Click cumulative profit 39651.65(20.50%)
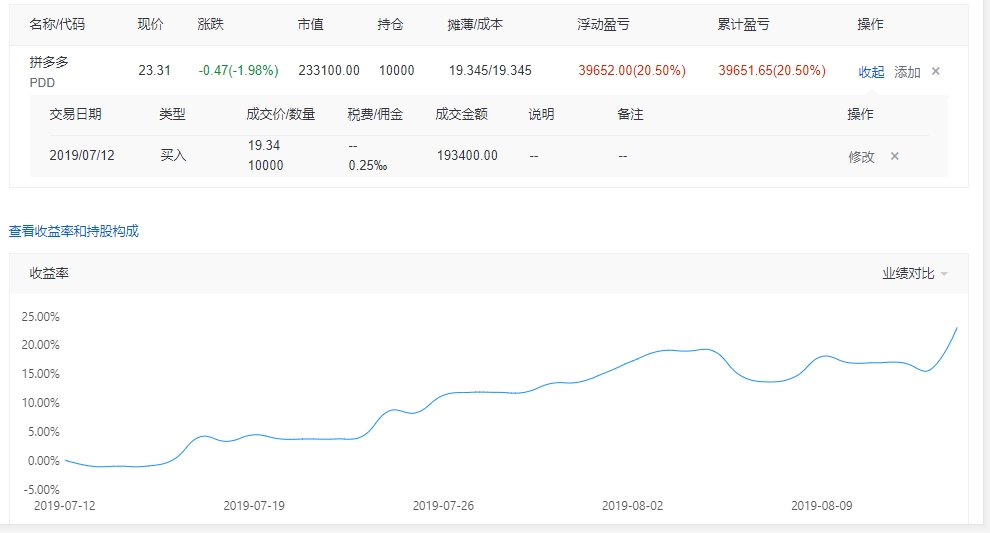Image resolution: width=990 pixels, height=533 pixels. click(772, 70)
